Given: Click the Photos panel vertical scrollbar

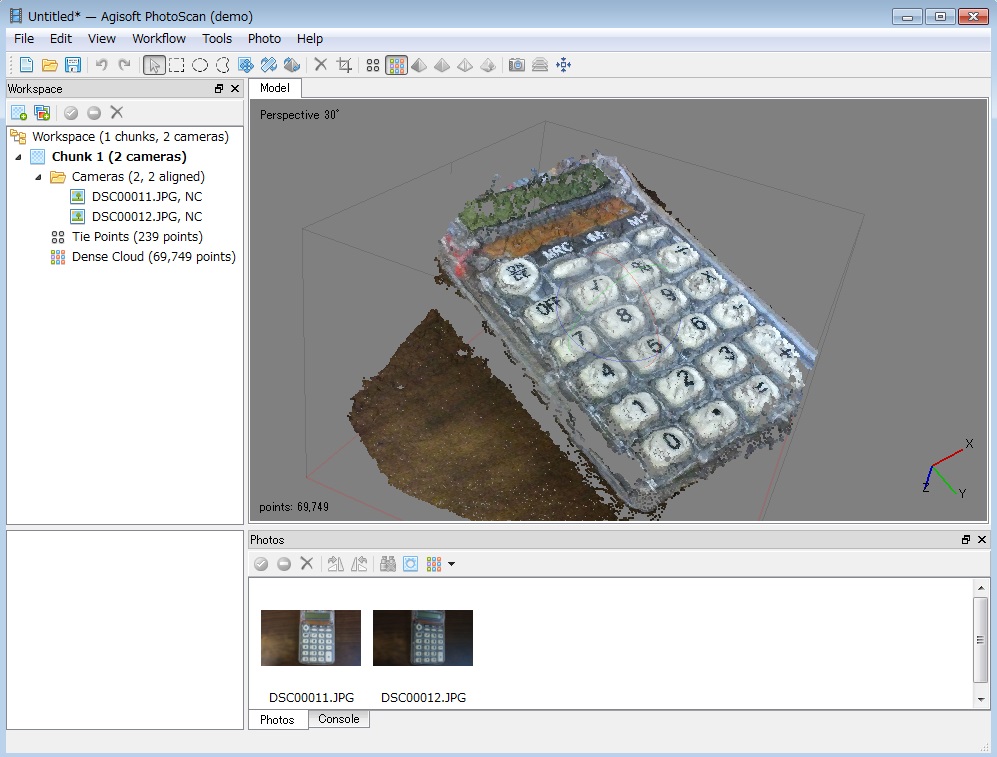Looking at the screenshot, I should click(x=981, y=640).
